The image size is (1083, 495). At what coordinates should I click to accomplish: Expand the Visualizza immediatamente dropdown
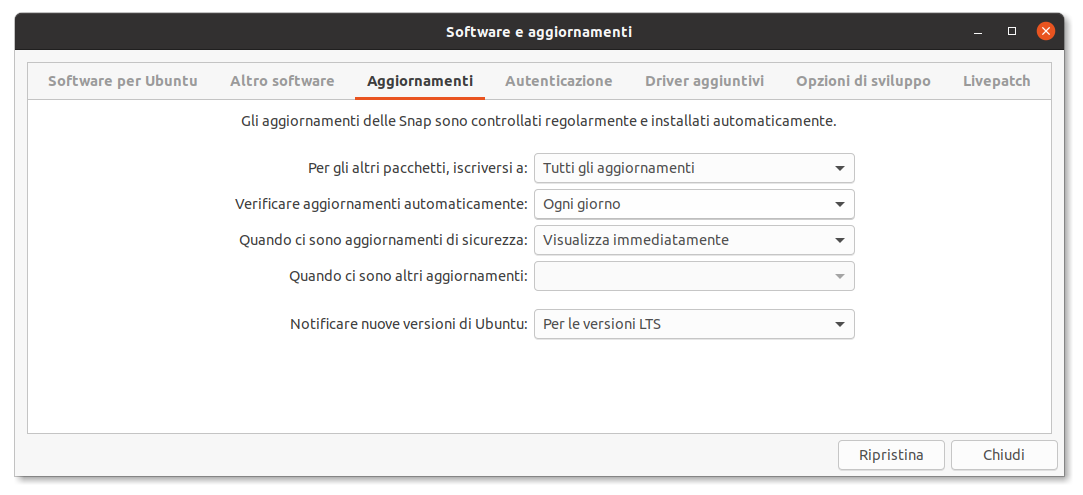(694, 240)
